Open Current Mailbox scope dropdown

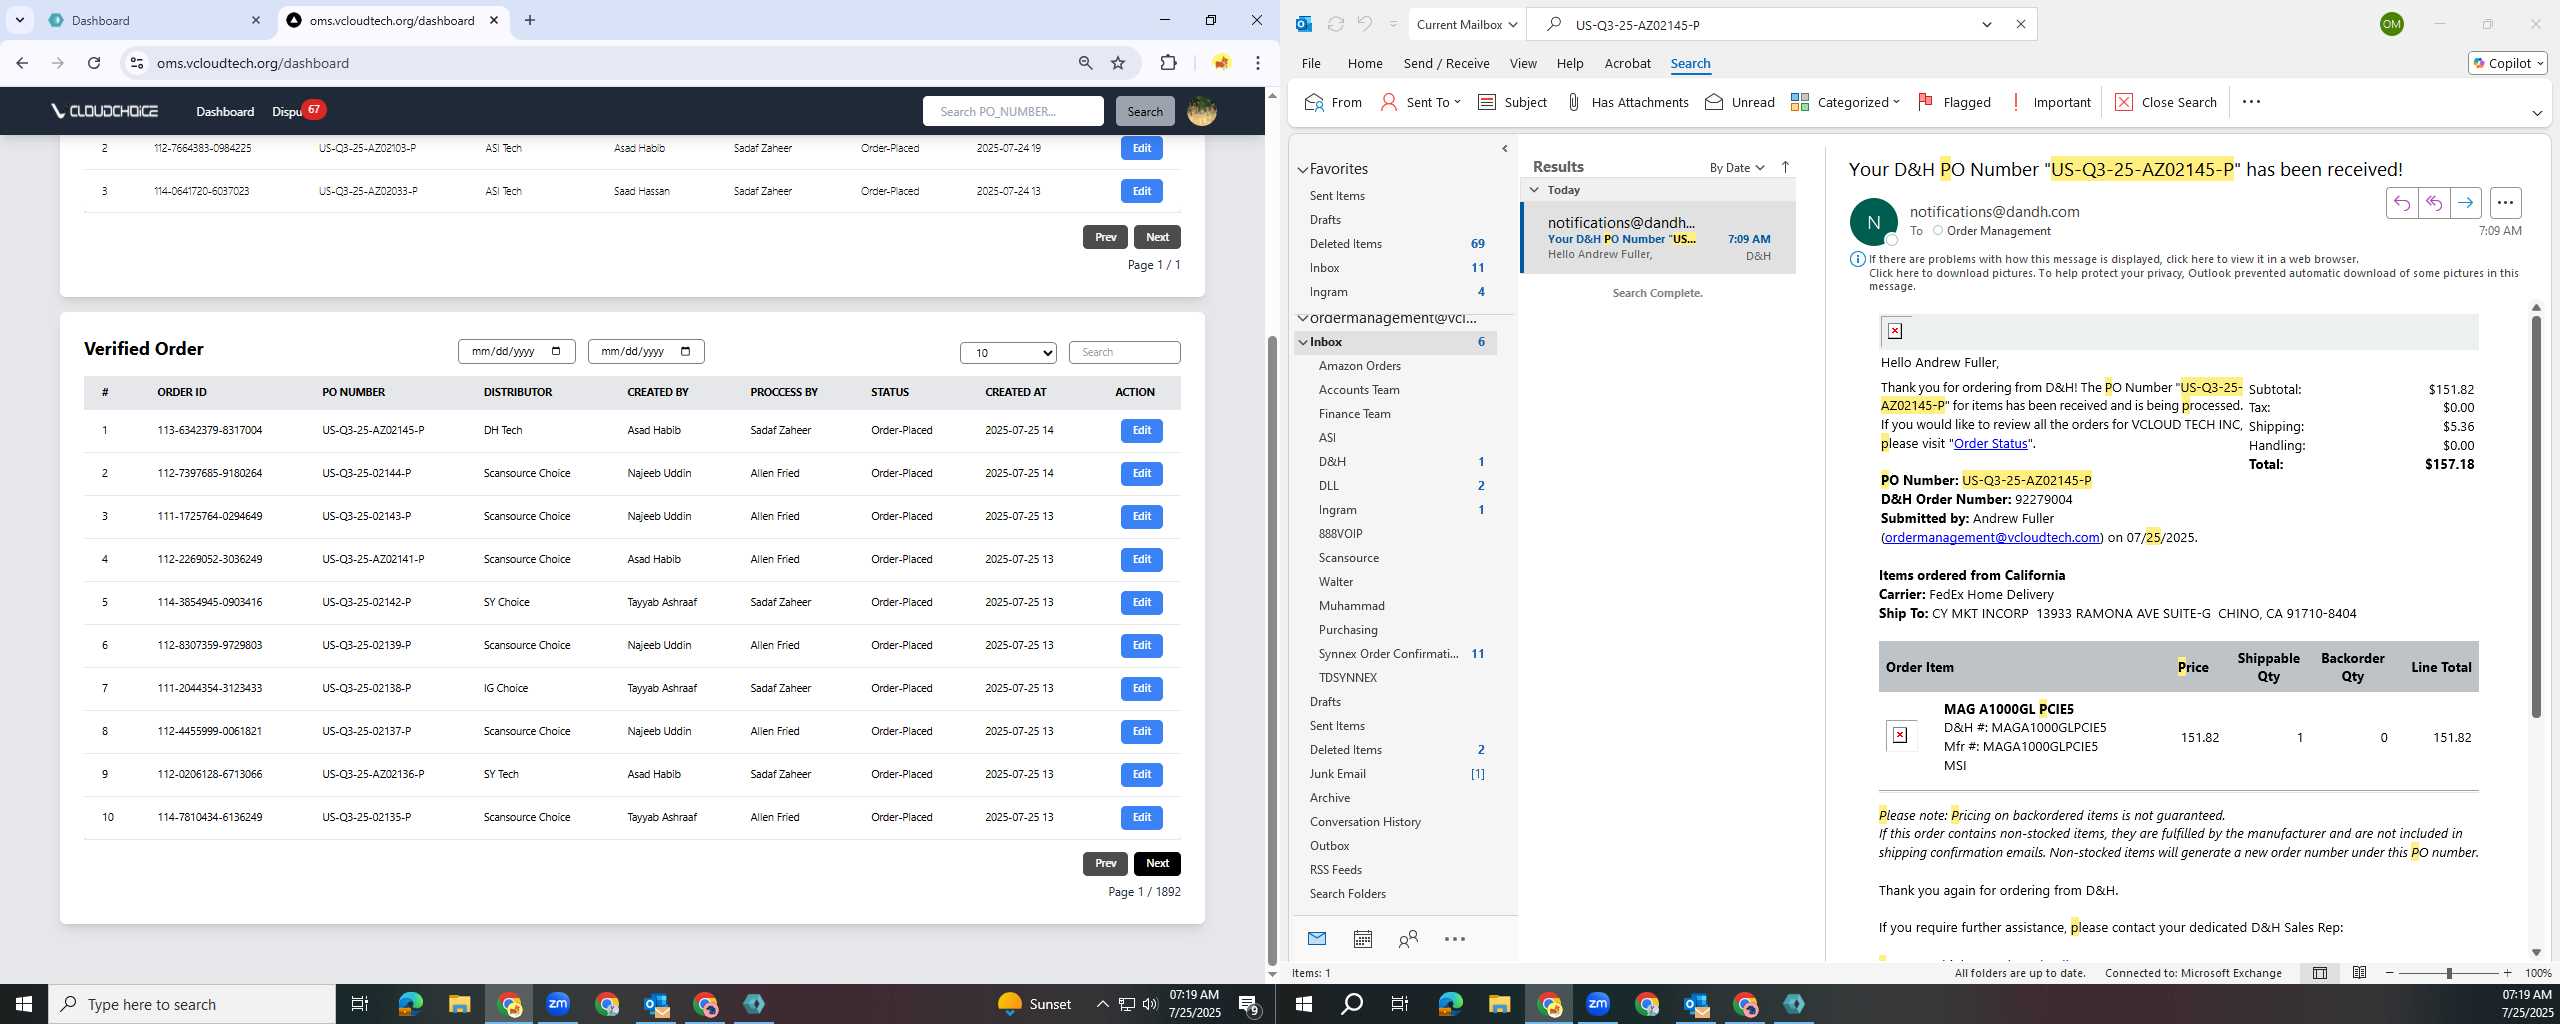(x=1467, y=24)
